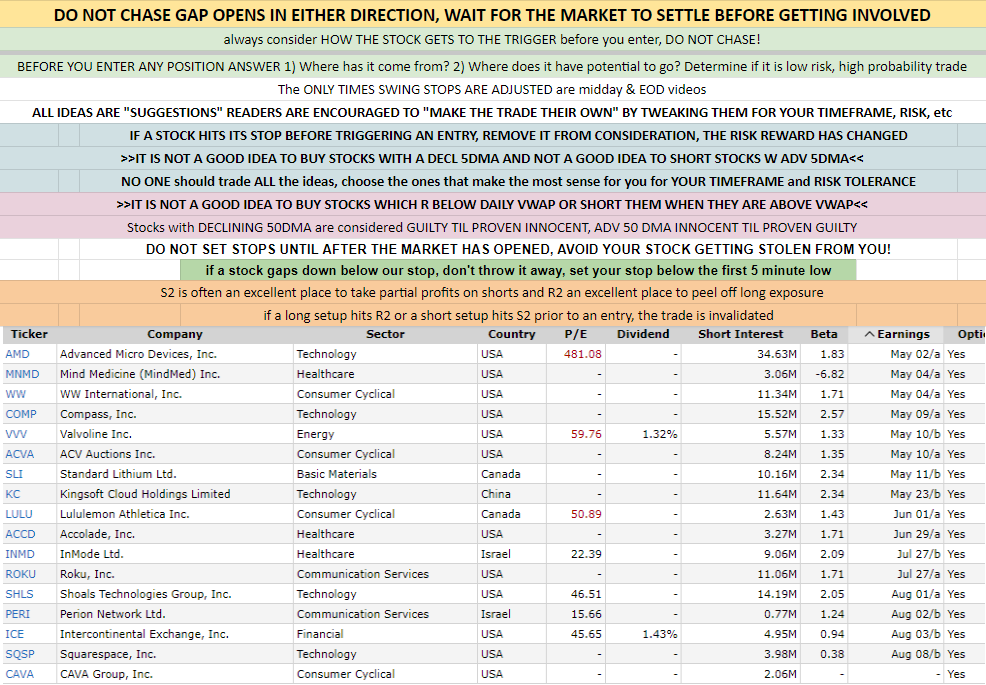Viewport: 986px width, 685px height.
Task: Click the 'DO NOT CHASE GAP OPENS' banner
Action: [493, 14]
